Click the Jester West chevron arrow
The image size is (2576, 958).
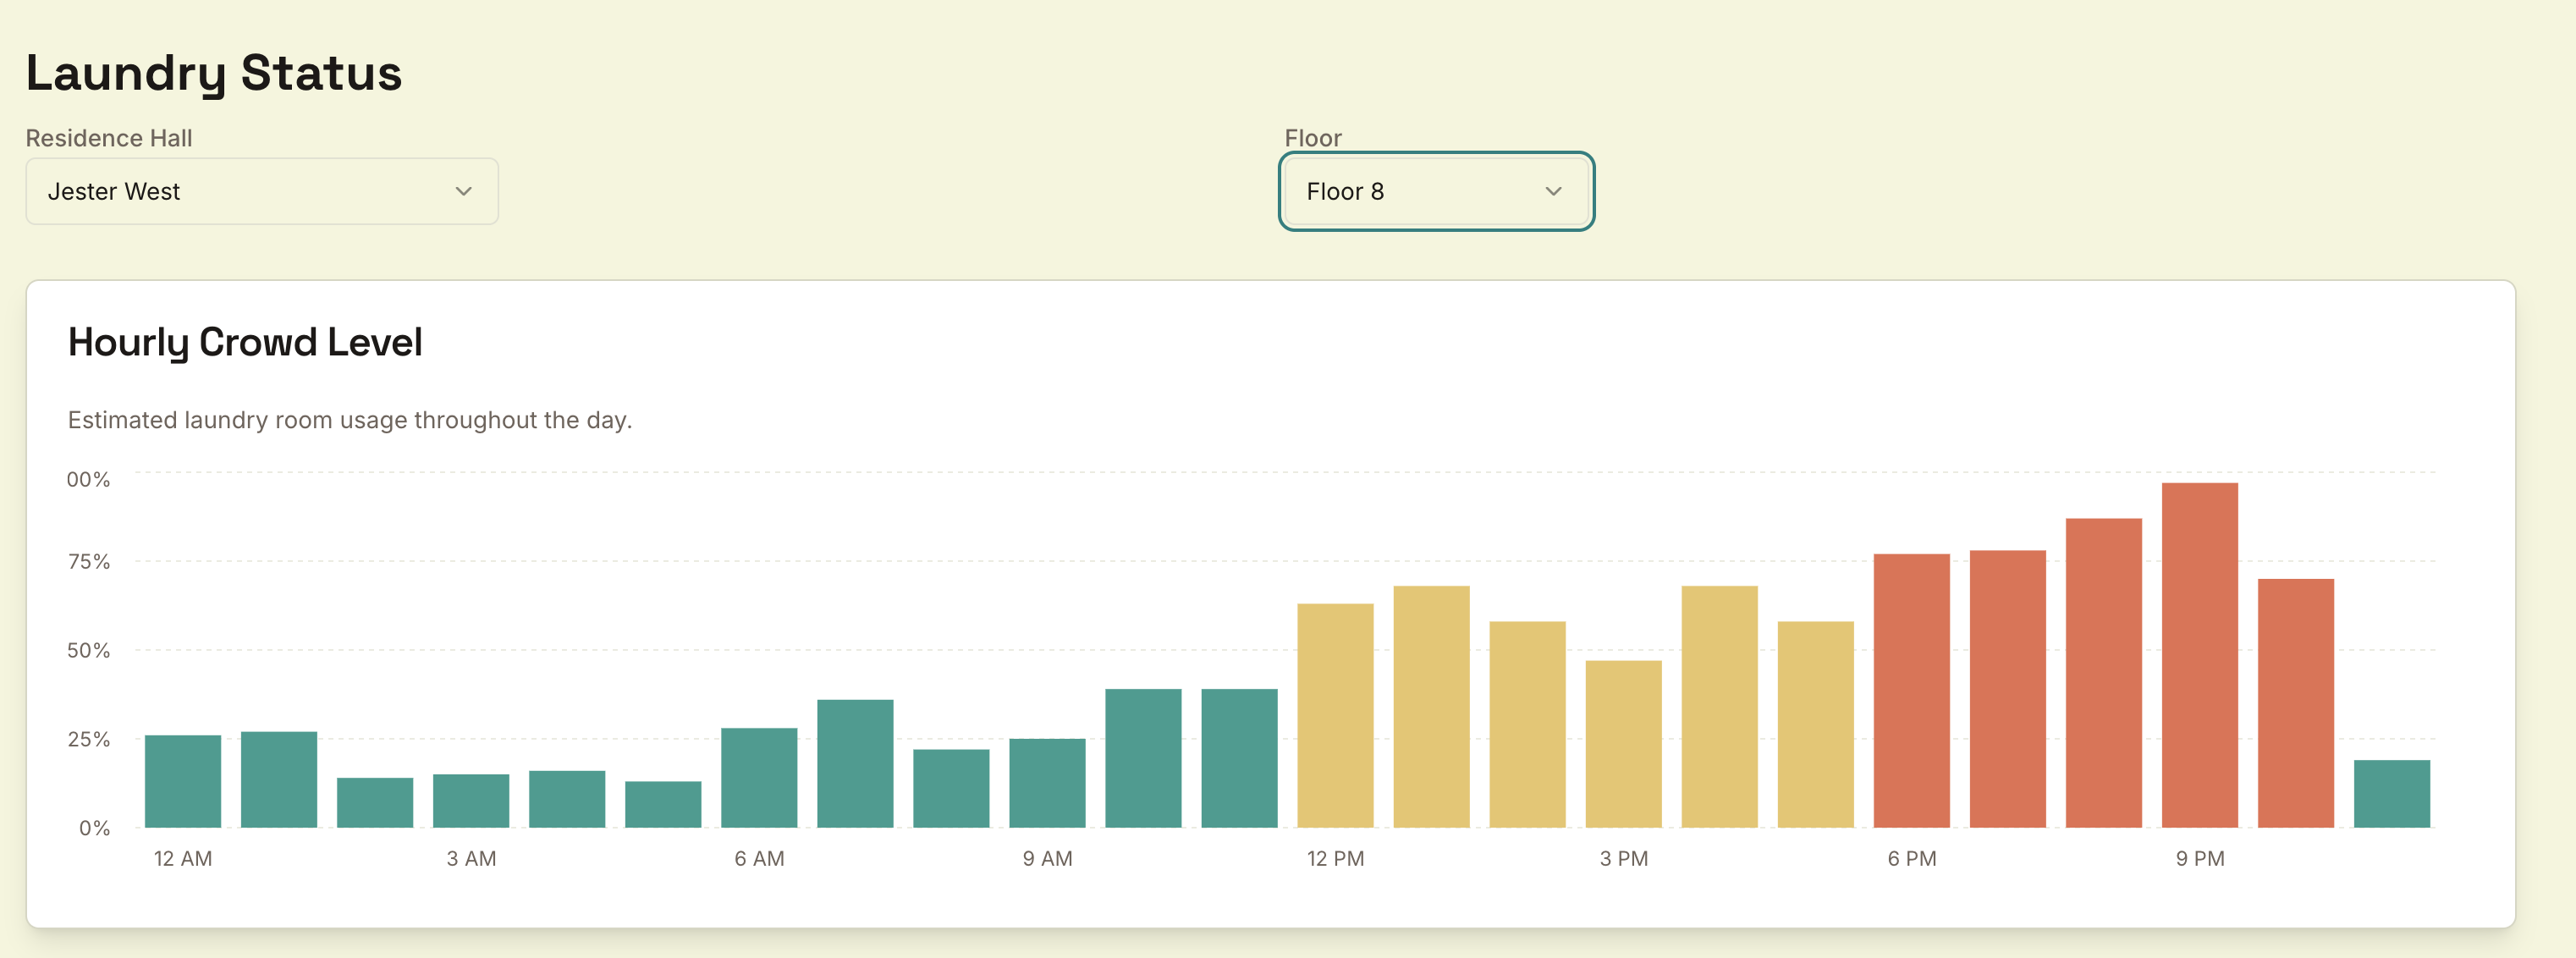click(x=463, y=191)
